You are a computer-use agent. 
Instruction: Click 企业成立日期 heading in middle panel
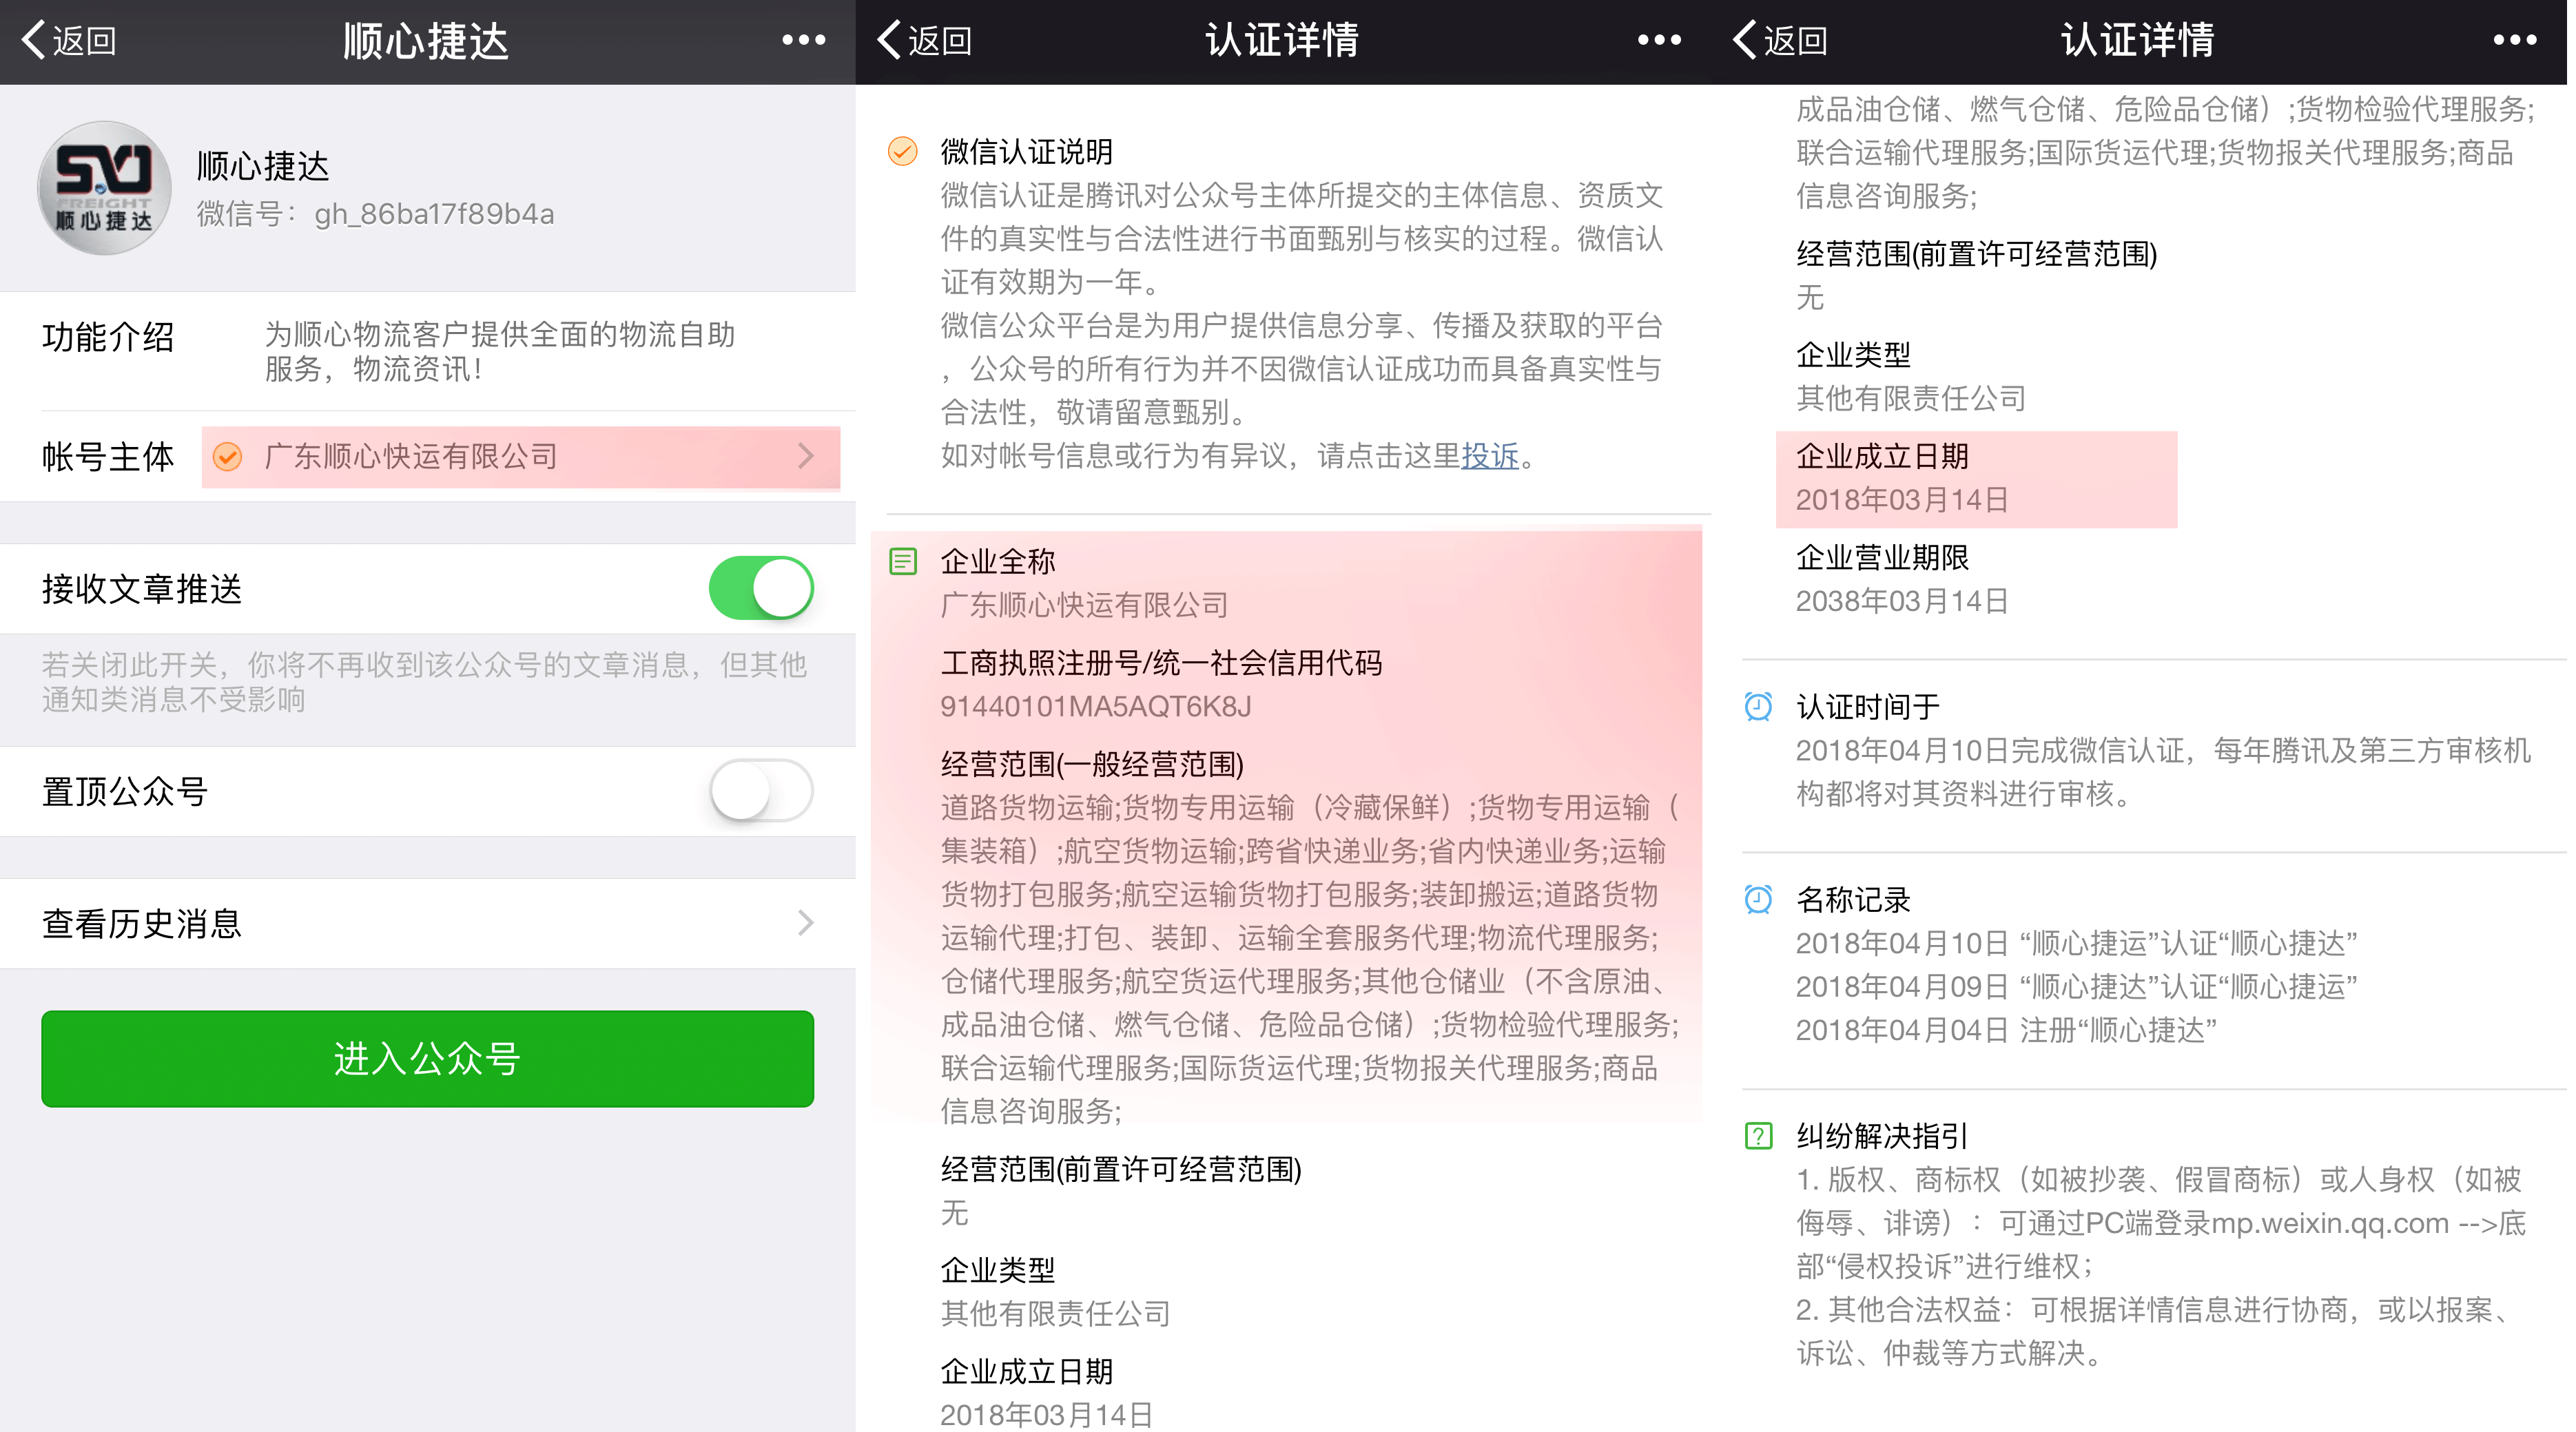(1027, 1372)
